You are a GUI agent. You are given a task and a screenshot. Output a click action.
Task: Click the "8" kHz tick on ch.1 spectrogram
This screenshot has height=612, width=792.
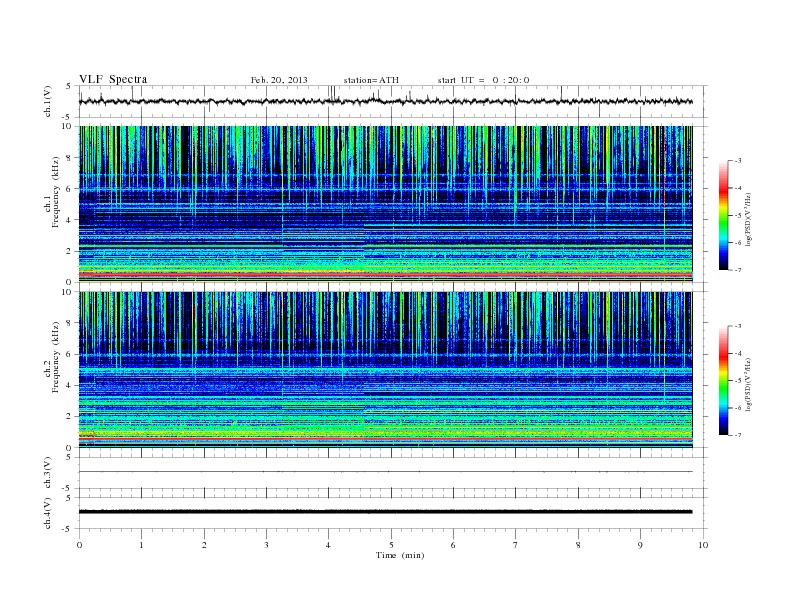pyautogui.click(x=69, y=158)
